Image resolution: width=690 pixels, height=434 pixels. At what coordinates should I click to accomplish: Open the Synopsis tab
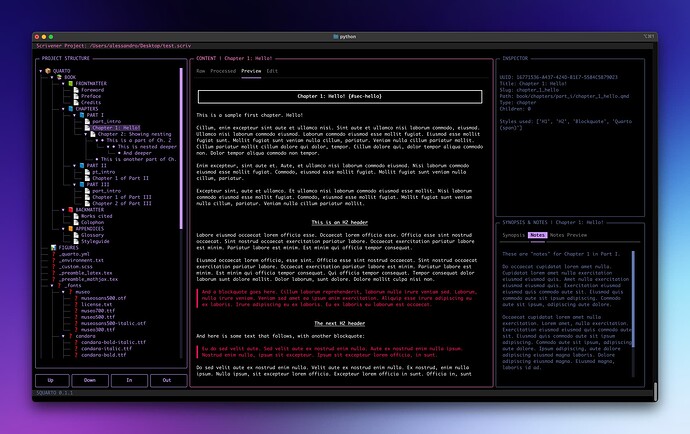[x=514, y=235]
